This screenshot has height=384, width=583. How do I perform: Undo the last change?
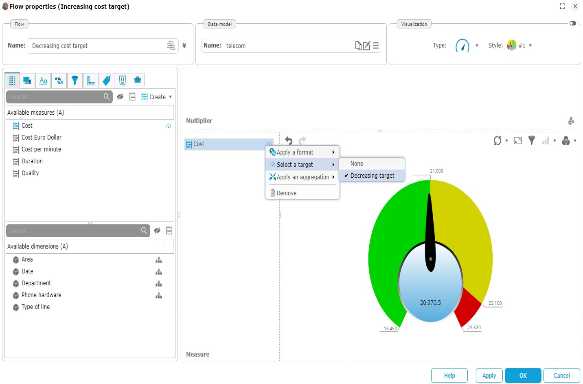coord(289,141)
